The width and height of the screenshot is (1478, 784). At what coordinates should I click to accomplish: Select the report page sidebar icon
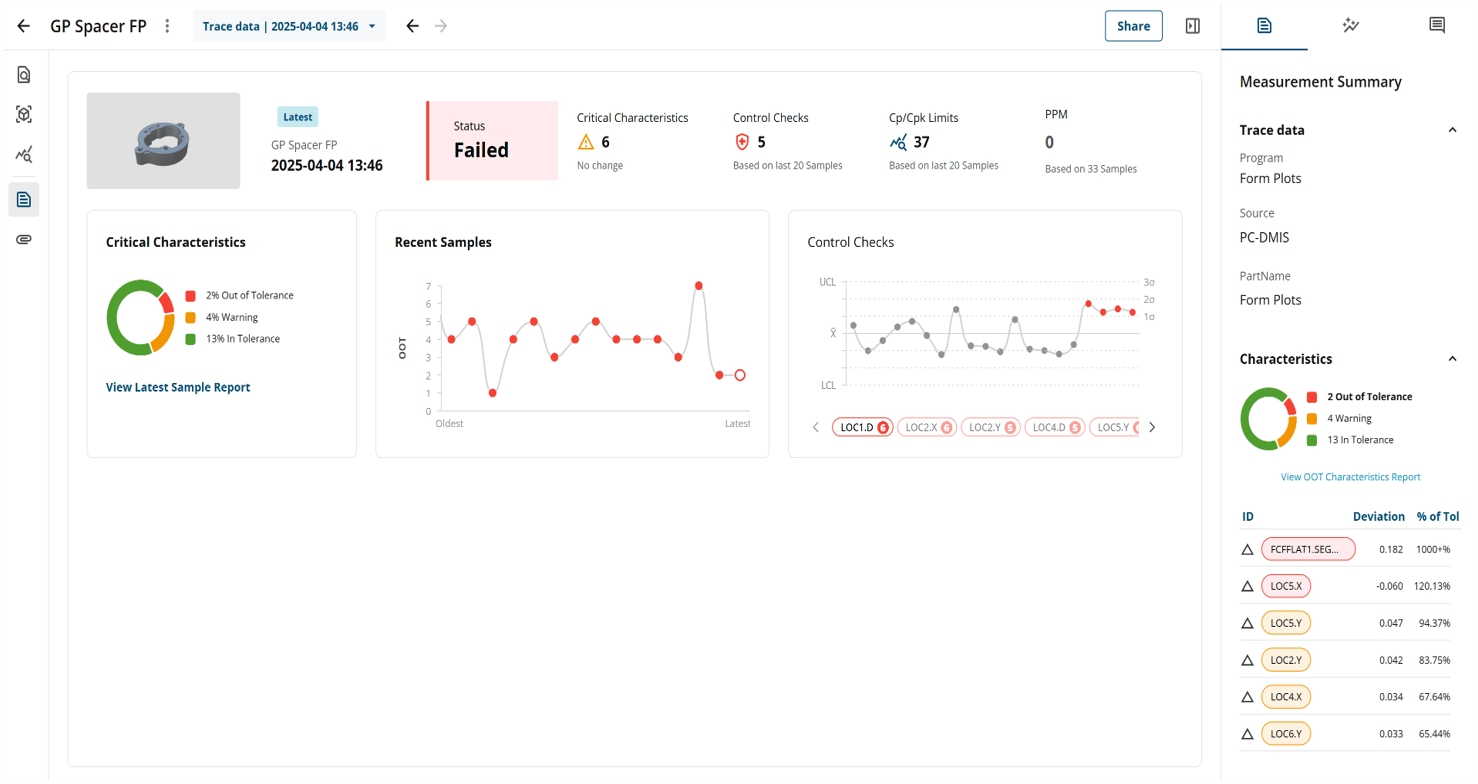point(24,200)
